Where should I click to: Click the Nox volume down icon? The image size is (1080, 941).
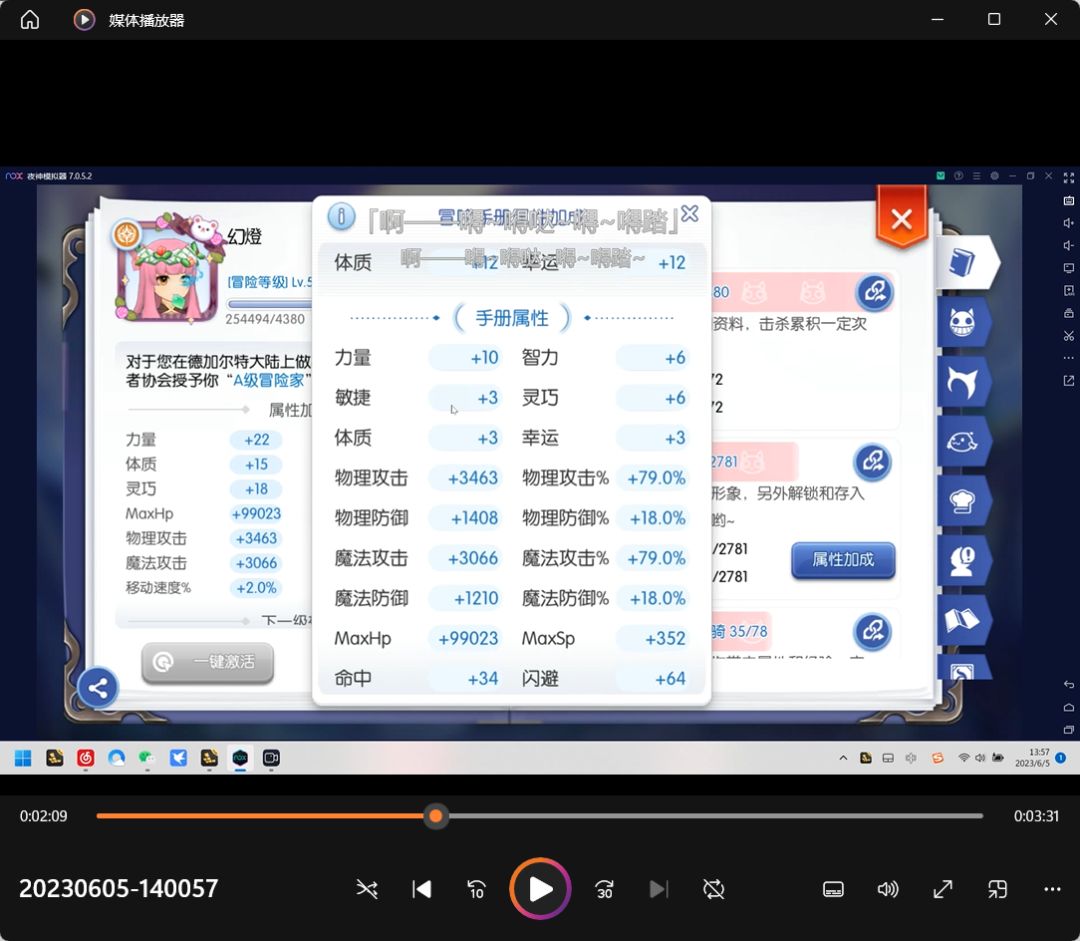1068,245
